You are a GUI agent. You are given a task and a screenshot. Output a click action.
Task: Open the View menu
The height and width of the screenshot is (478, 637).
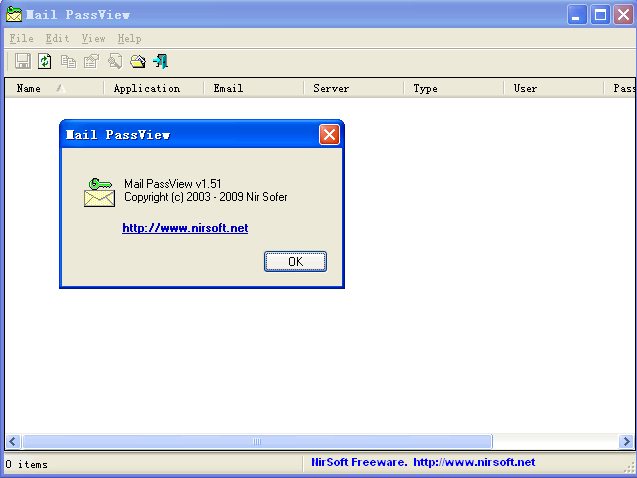pyautogui.click(x=93, y=39)
